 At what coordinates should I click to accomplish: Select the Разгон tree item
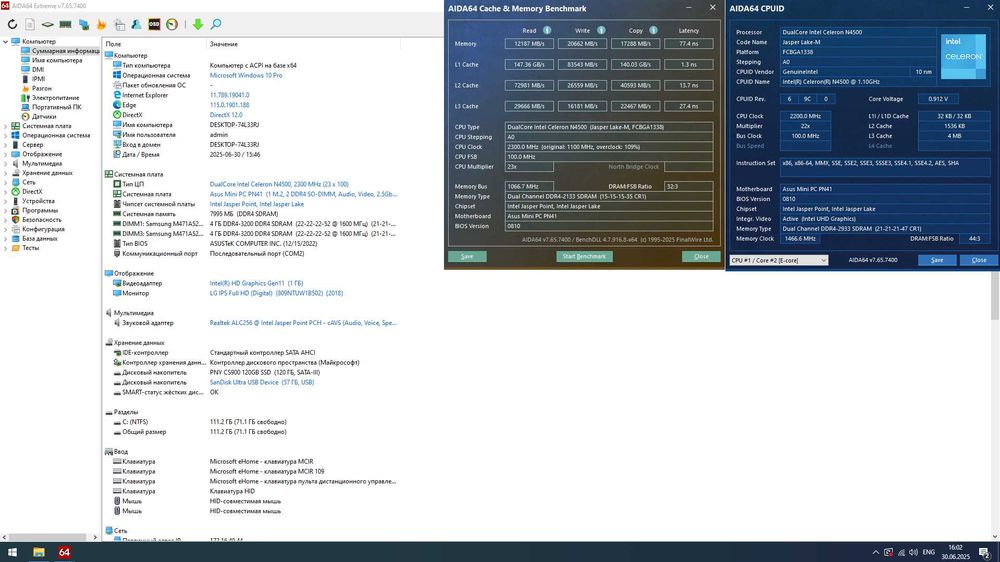41,88
